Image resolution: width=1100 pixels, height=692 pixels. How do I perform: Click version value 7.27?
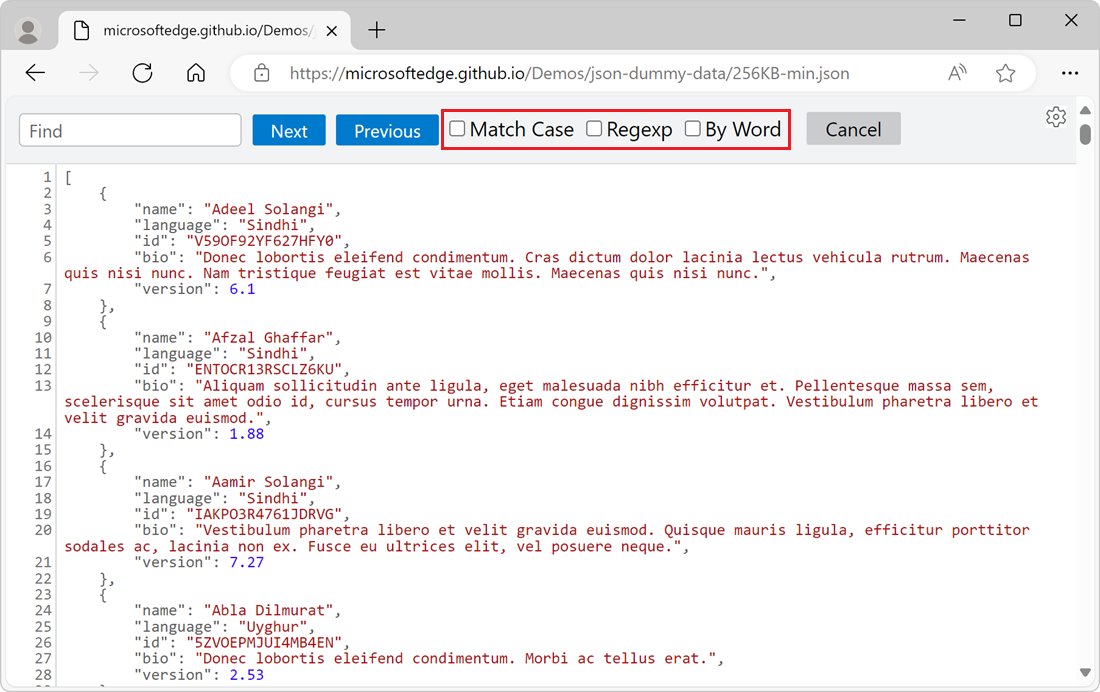point(246,562)
